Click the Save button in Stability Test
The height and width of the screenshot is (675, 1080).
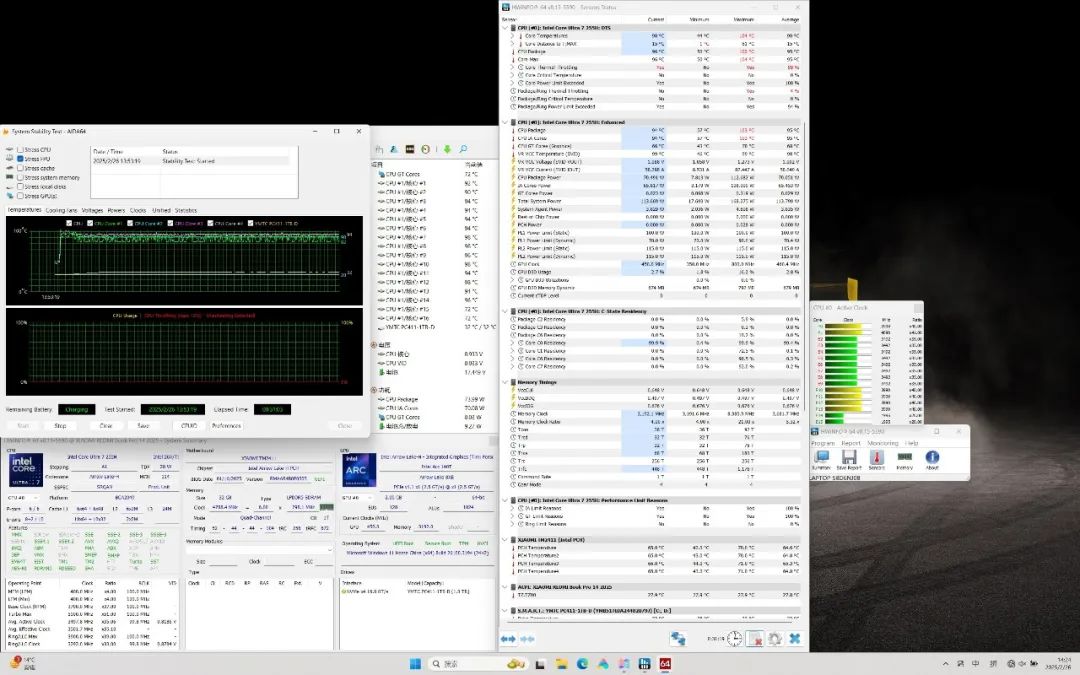coord(143,426)
